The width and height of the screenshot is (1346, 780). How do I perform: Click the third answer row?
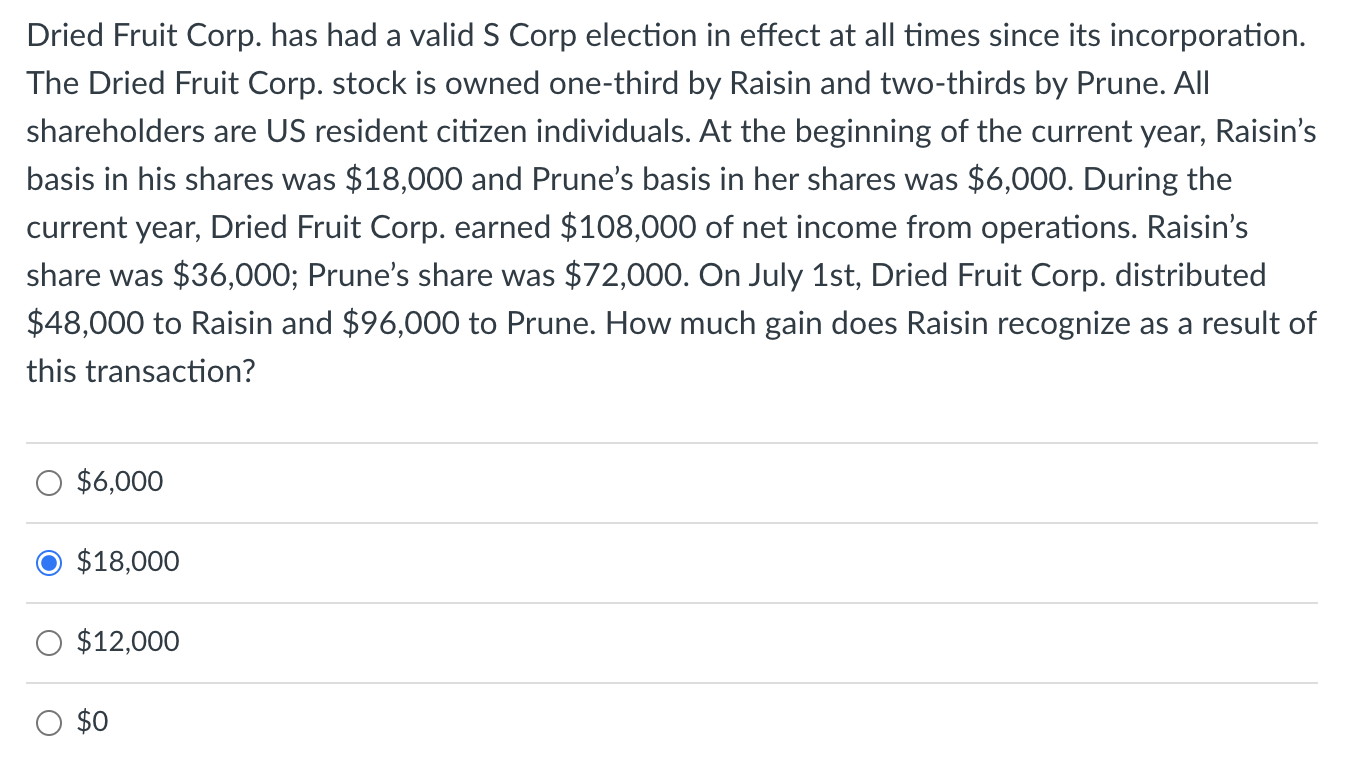coord(400,641)
